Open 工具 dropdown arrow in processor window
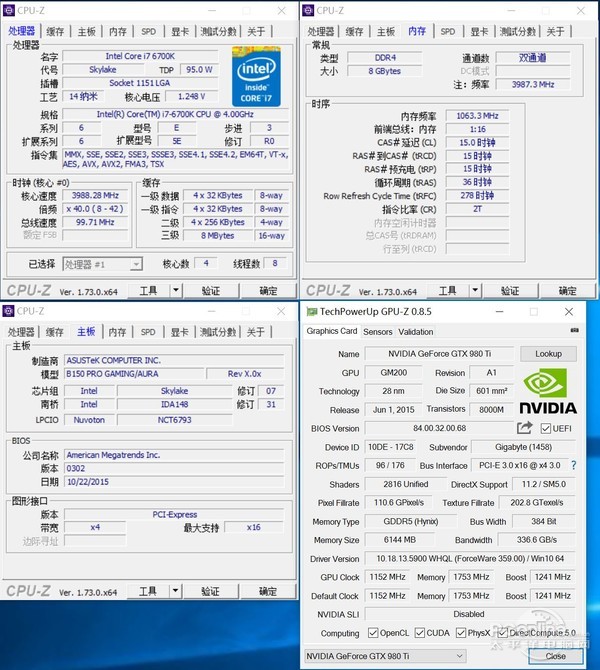The image size is (600, 670). (x=176, y=291)
